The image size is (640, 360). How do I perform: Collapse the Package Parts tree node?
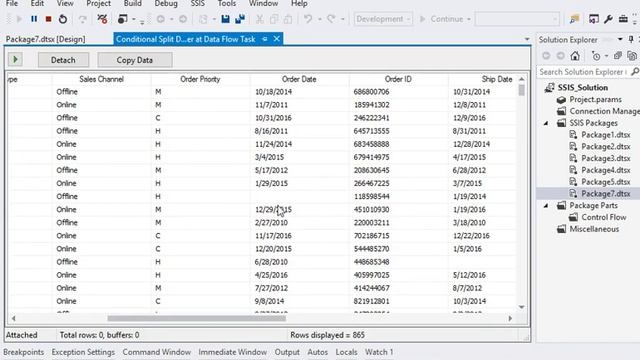click(546, 206)
